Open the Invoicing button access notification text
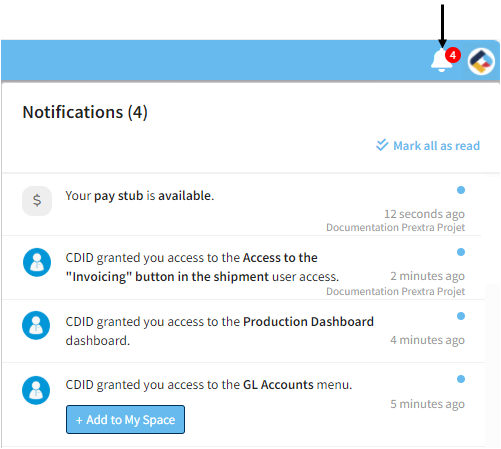The height and width of the screenshot is (449, 501). coord(202,267)
